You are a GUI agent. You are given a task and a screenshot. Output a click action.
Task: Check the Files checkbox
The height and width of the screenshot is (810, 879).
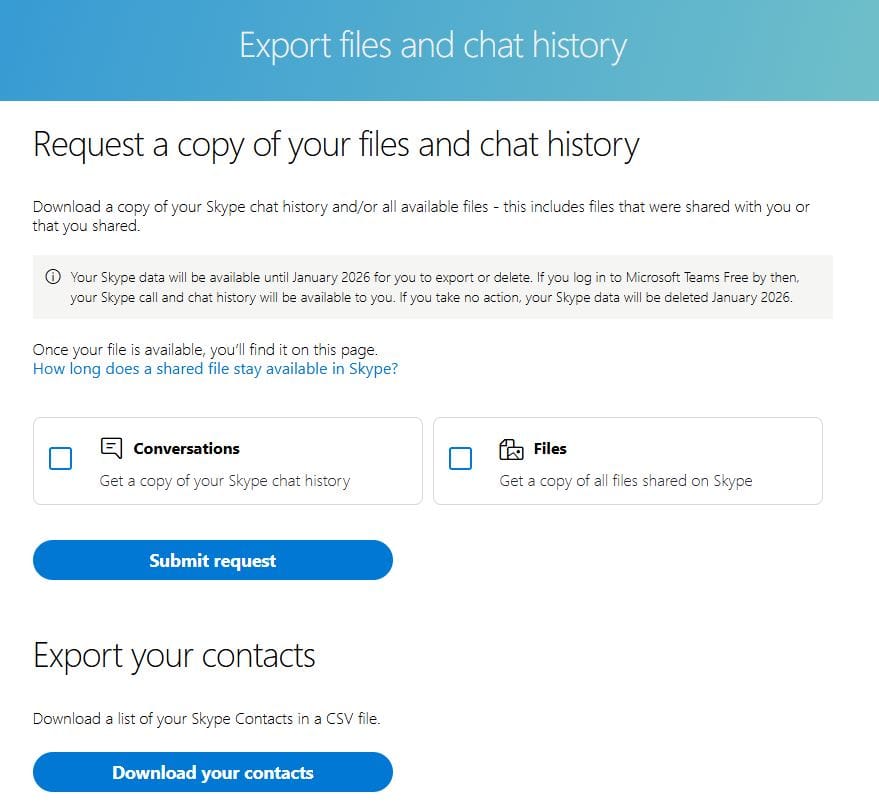[x=460, y=458]
